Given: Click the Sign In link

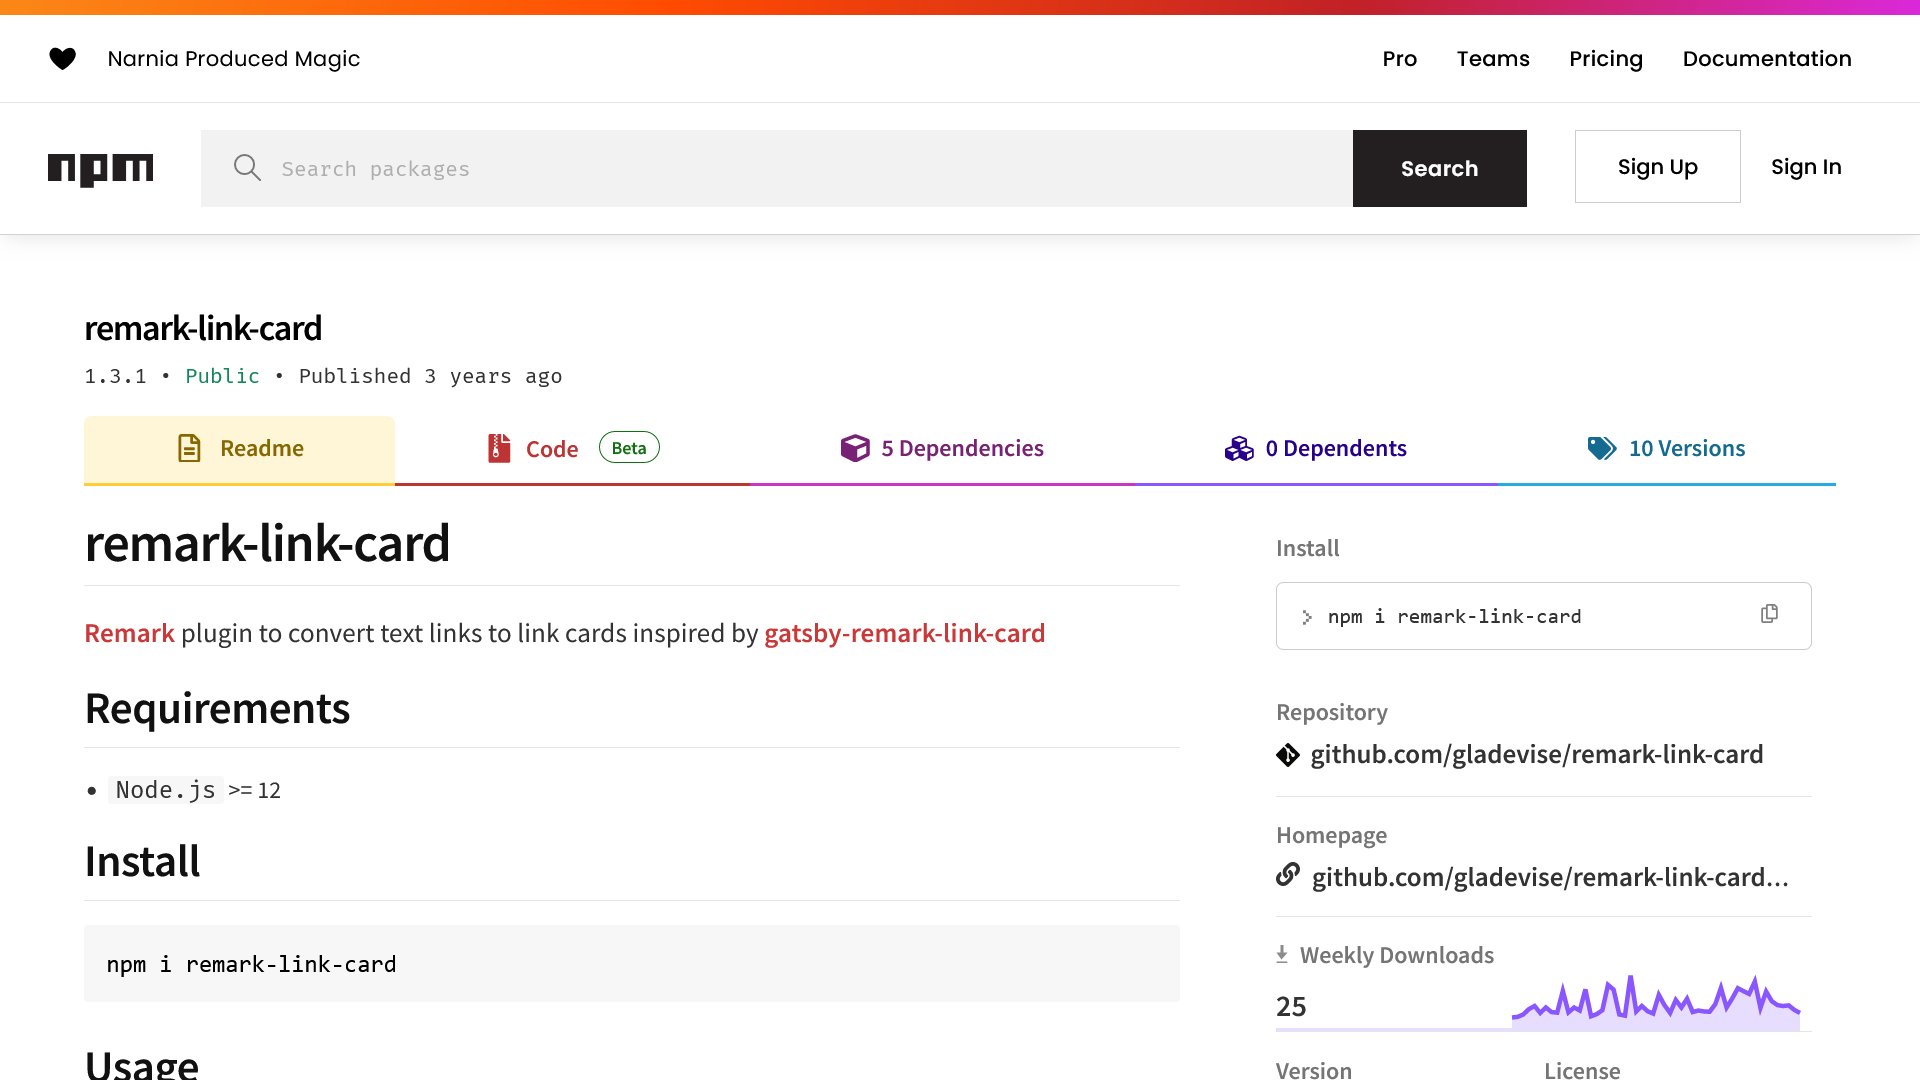Looking at the screenshot, I should 1806,167.
